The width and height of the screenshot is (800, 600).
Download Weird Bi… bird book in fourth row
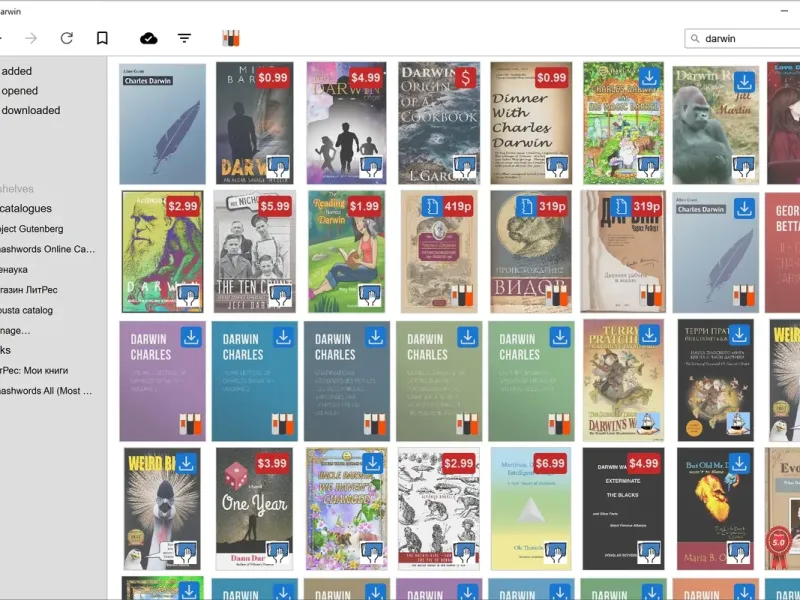point(187,463)
